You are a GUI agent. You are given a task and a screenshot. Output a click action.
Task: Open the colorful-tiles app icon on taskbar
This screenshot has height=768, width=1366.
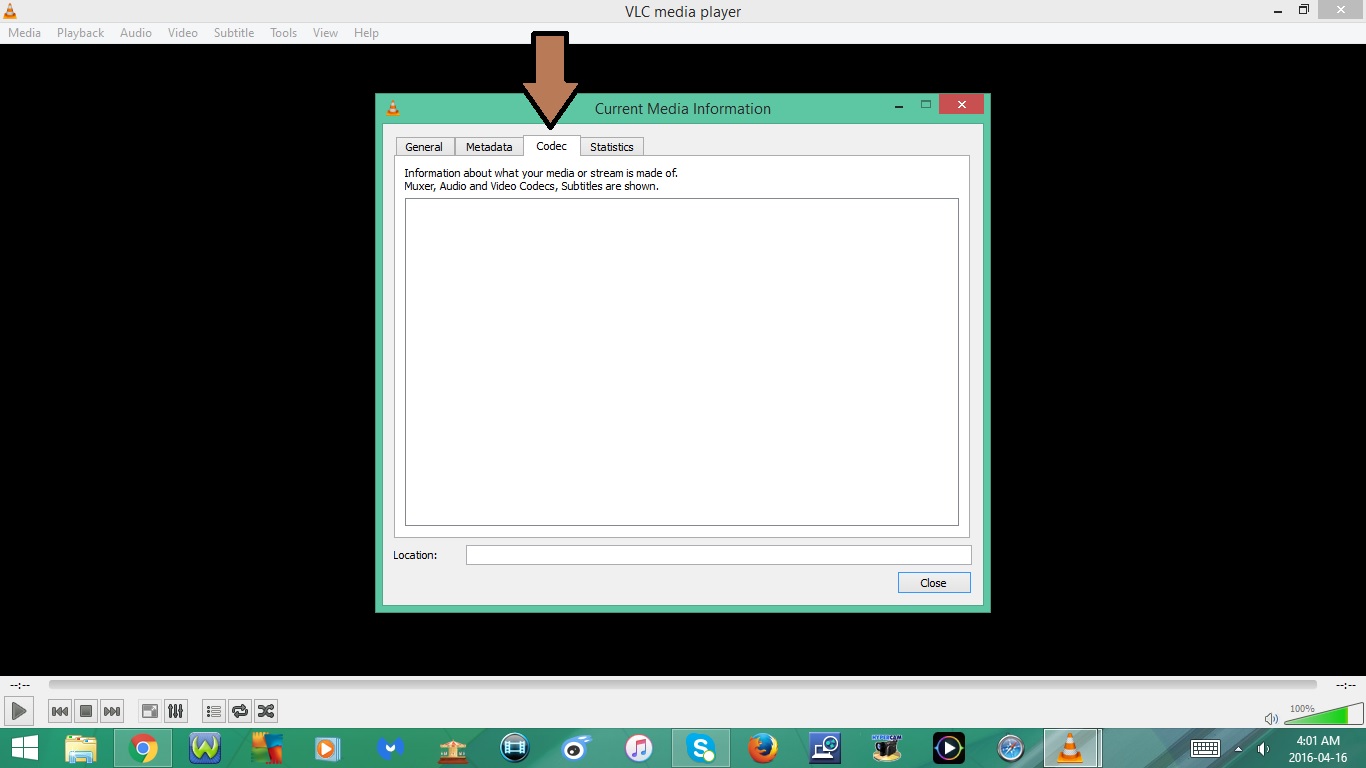[267, 748]
